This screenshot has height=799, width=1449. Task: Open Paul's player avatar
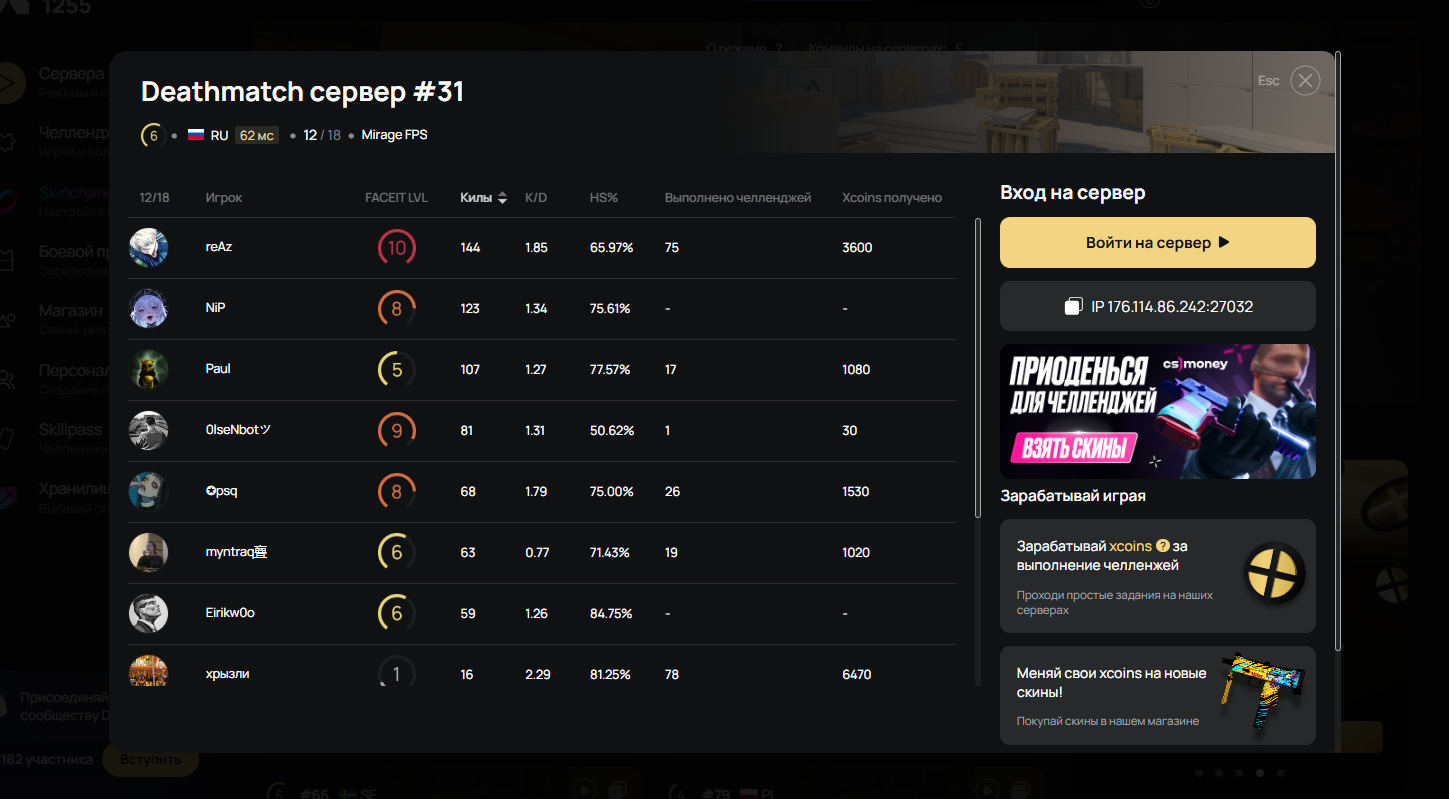click(148, 369)
